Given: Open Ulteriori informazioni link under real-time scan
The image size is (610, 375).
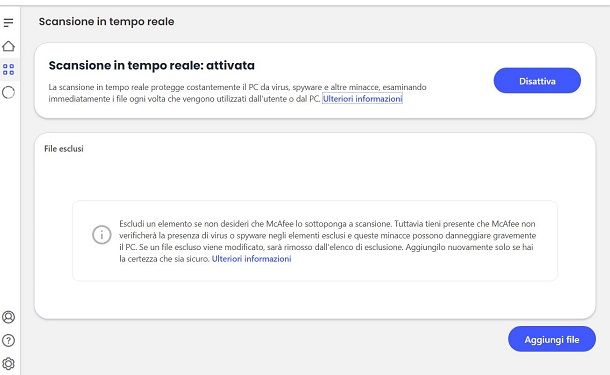Looking at the screenshot, I should coord(362,99).
